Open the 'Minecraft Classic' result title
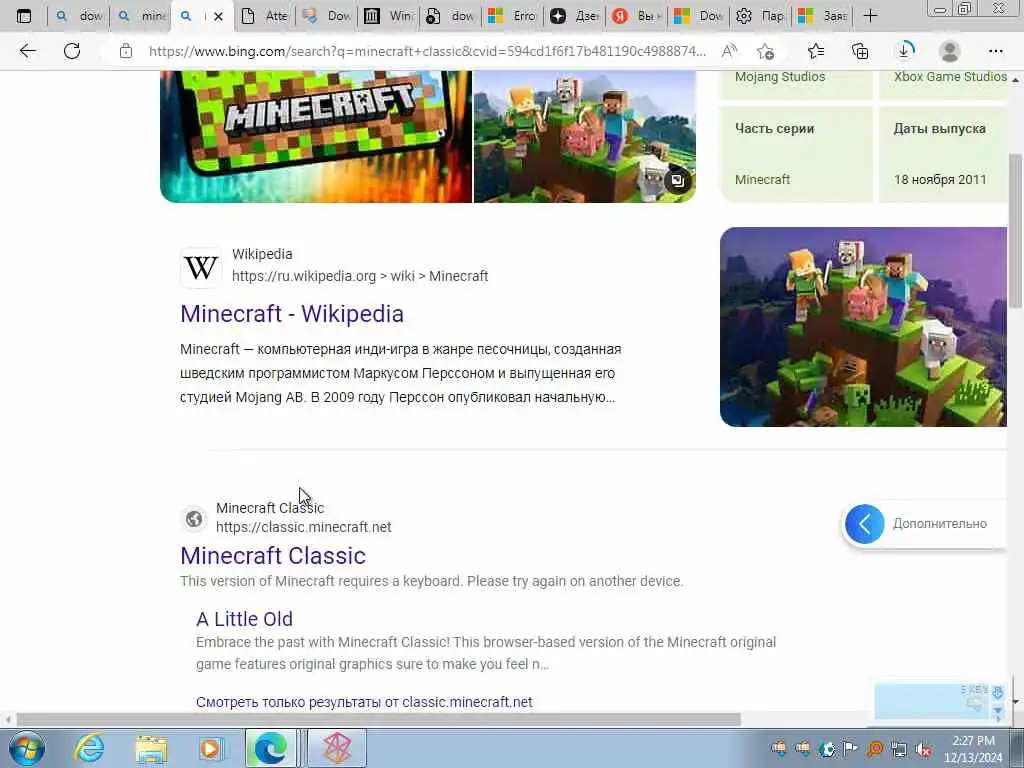This screenshot has width=1024, height=768. click(x=273, y=556)
